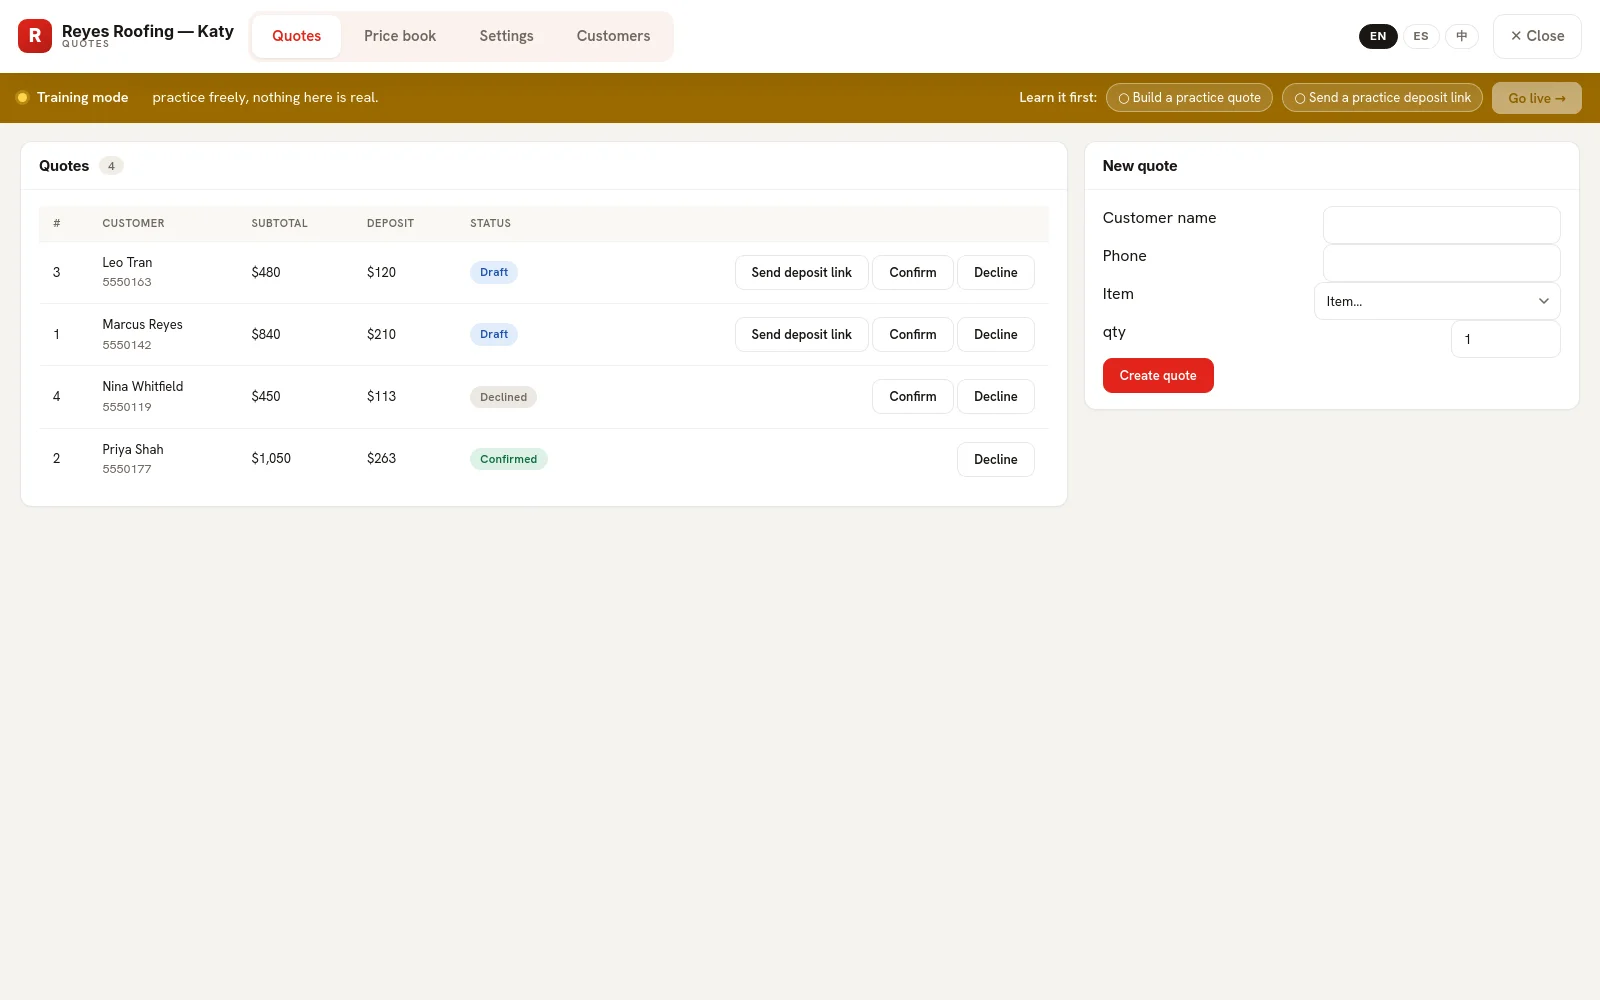
Task: Click customer name Nina Whitfield
Action: [142, 387]
